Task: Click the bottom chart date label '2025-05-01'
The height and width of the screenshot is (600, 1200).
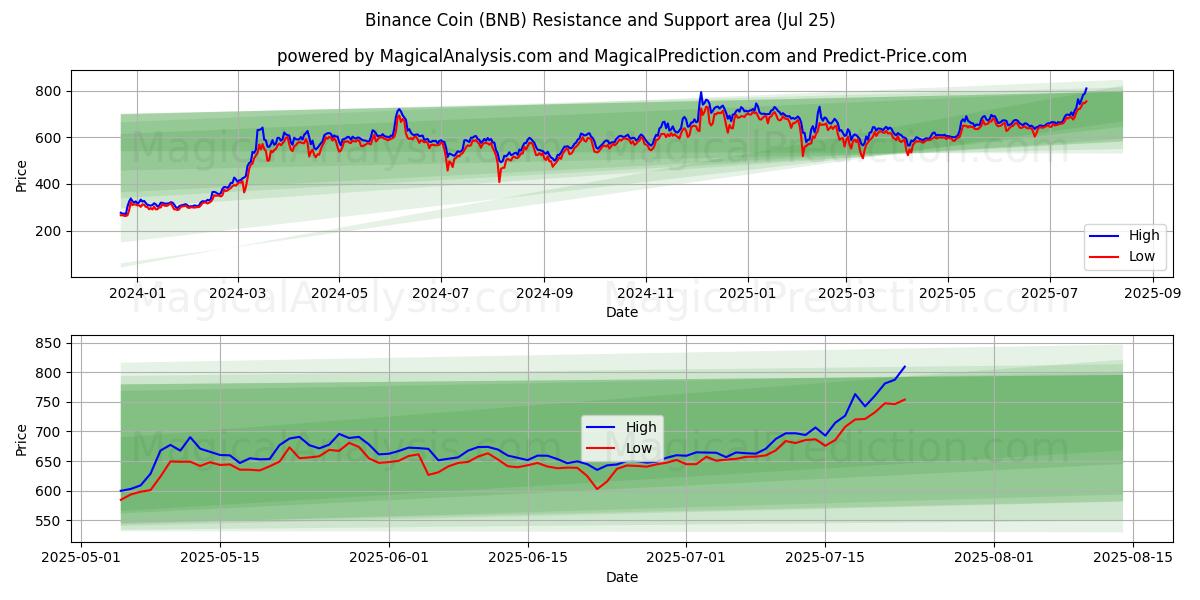Action: coord(81,559)
